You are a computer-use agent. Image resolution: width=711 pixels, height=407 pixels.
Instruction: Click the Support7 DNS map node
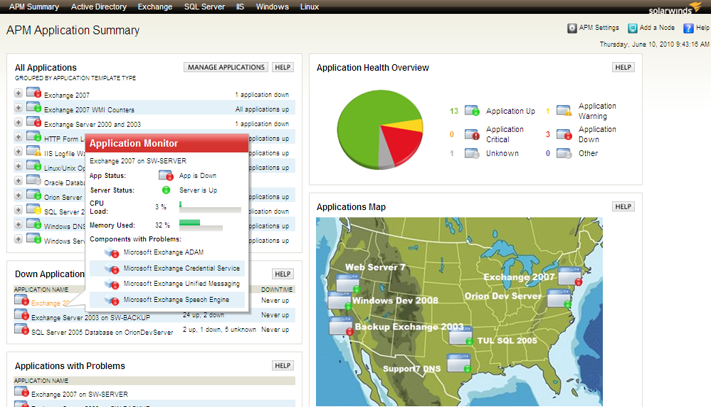[459, 363]
